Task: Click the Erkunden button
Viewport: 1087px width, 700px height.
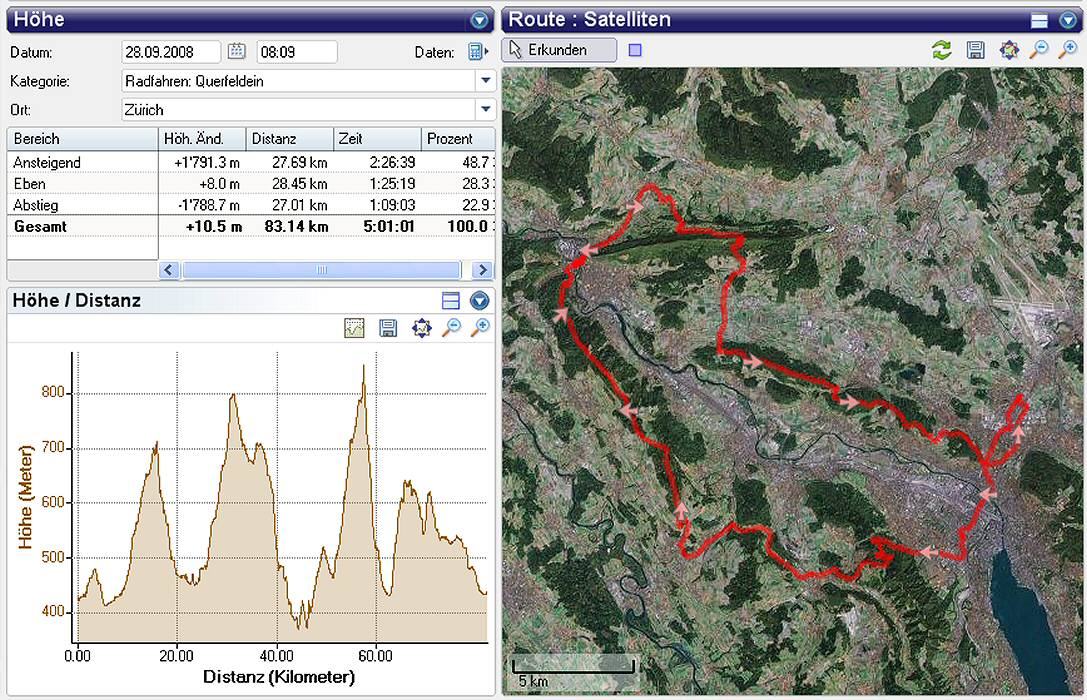Action: [559, 50]
